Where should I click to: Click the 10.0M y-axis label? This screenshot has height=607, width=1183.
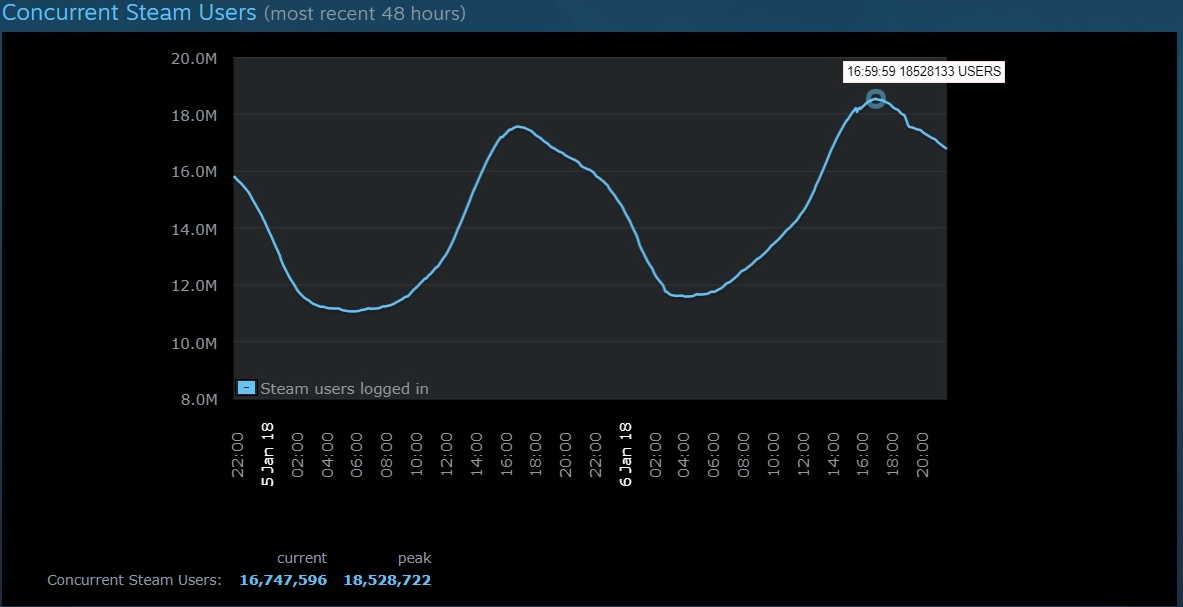click(194, 343)
